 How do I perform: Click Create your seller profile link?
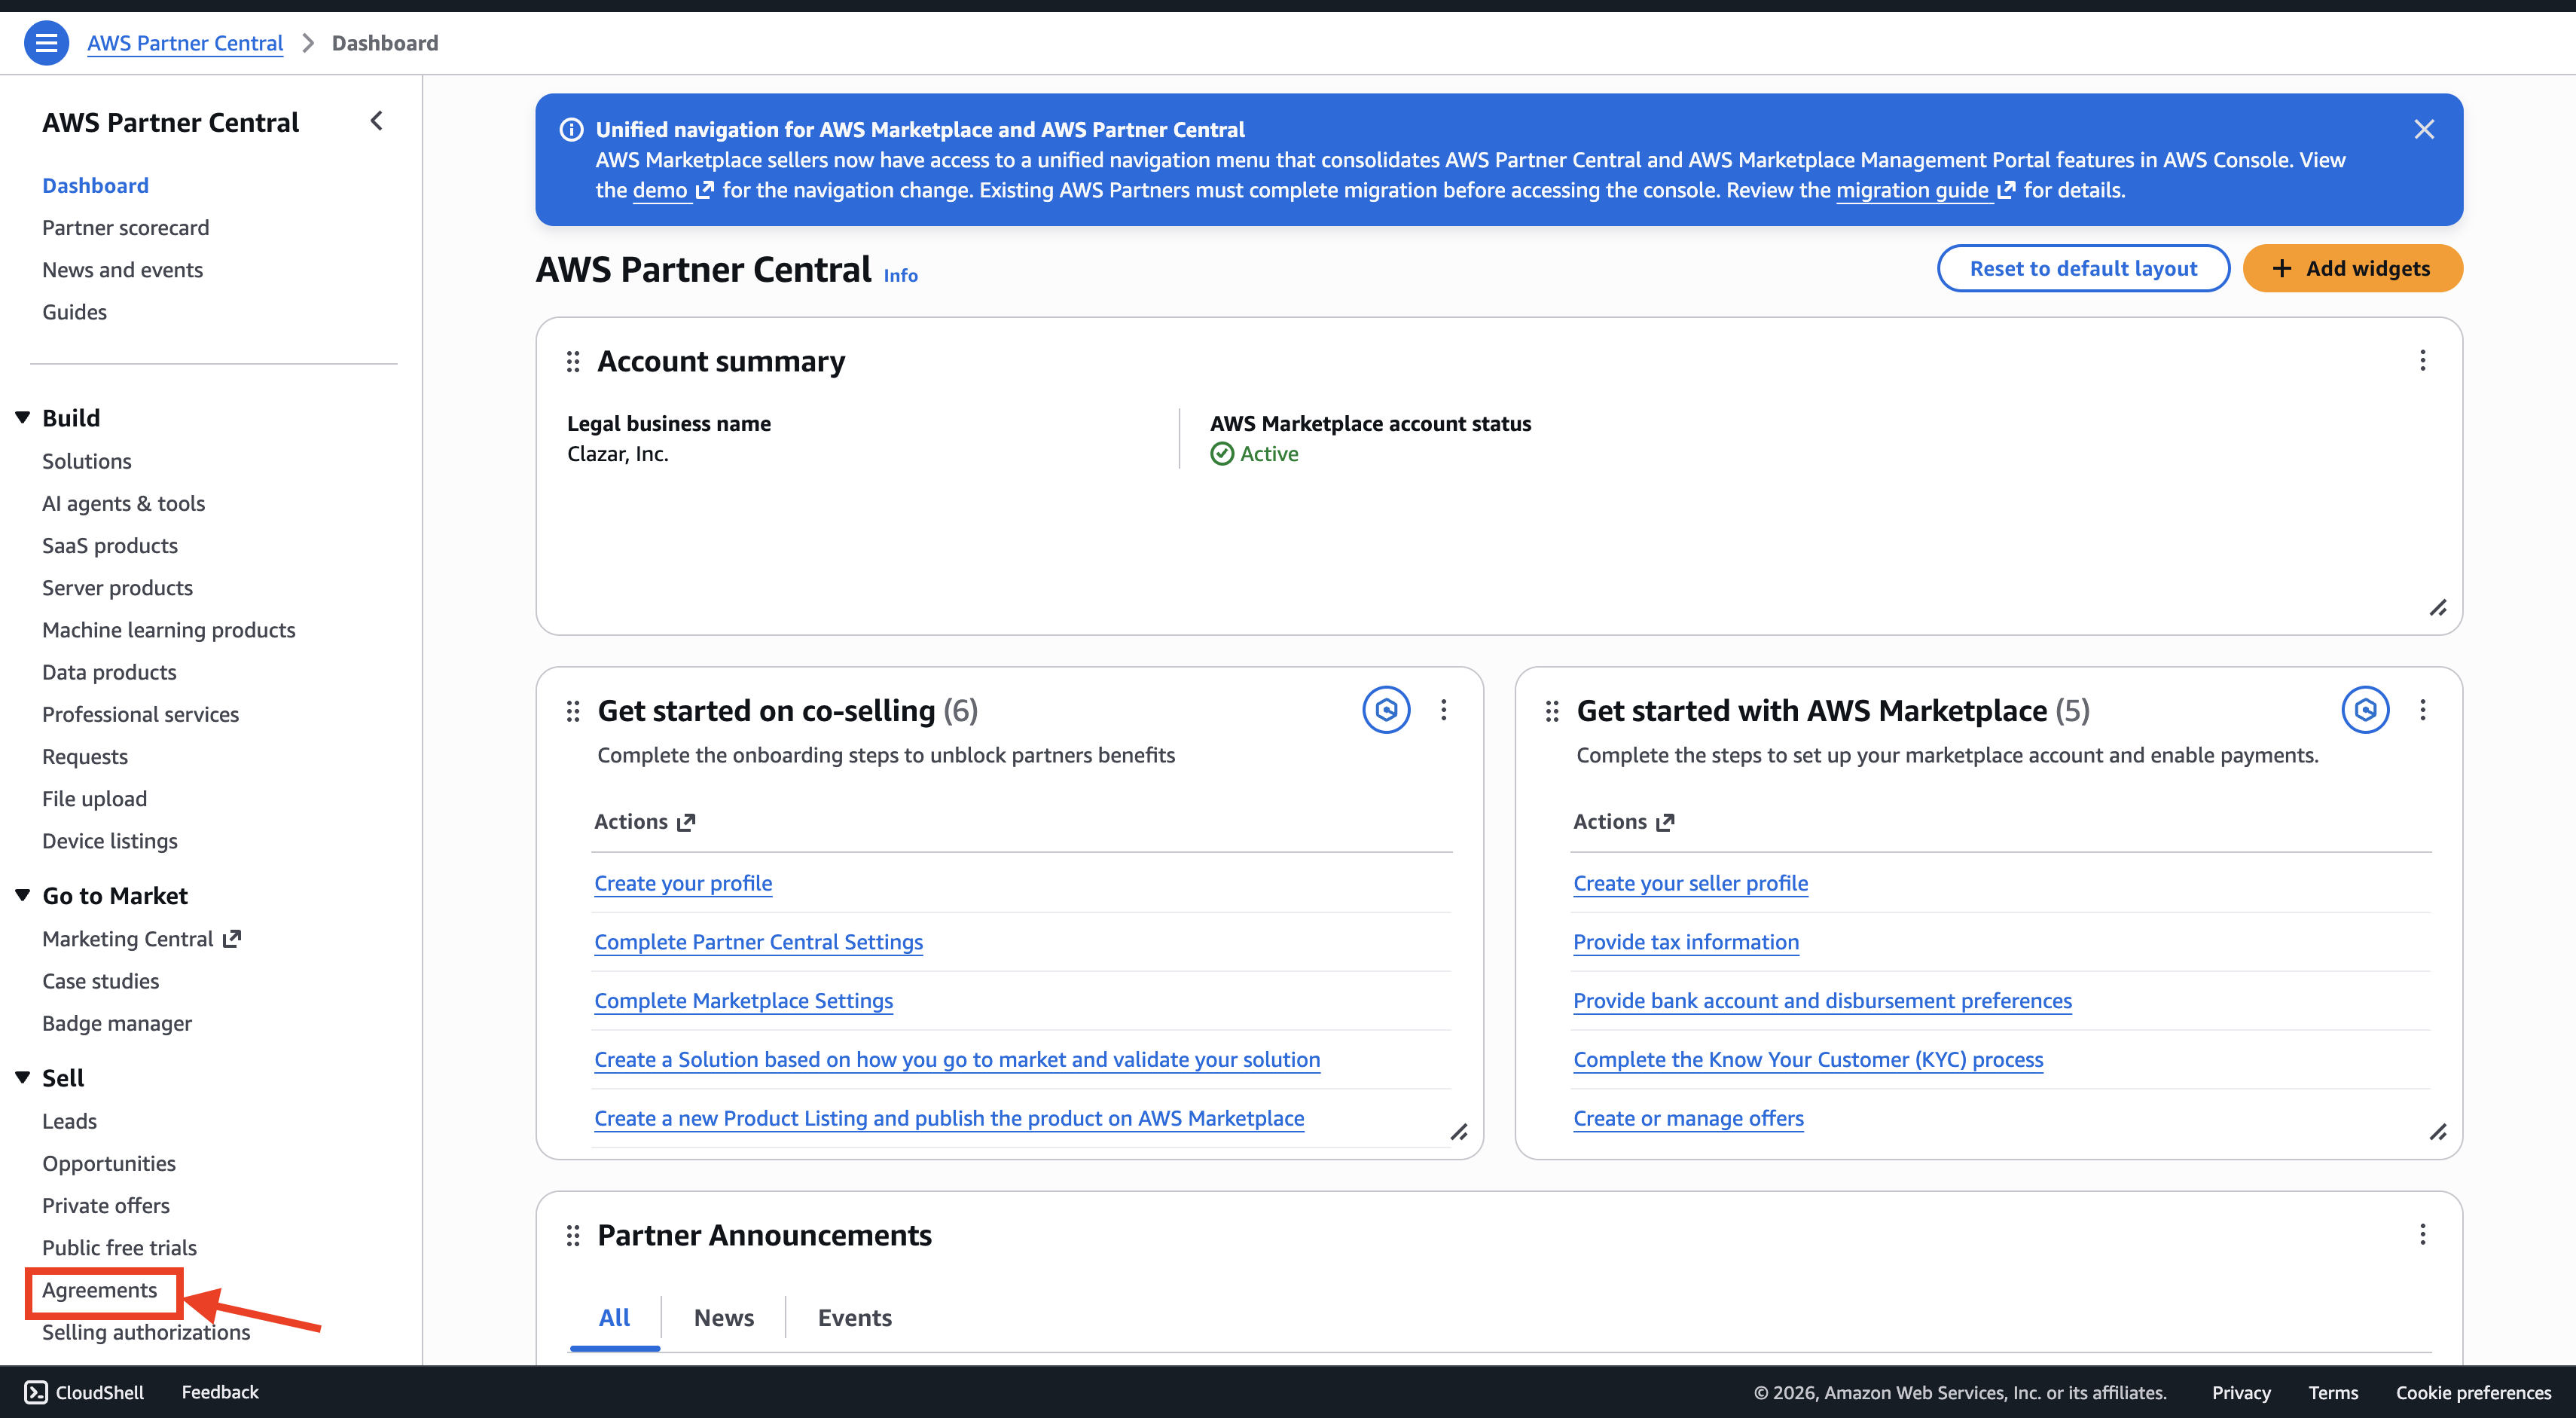point(1690,883)
